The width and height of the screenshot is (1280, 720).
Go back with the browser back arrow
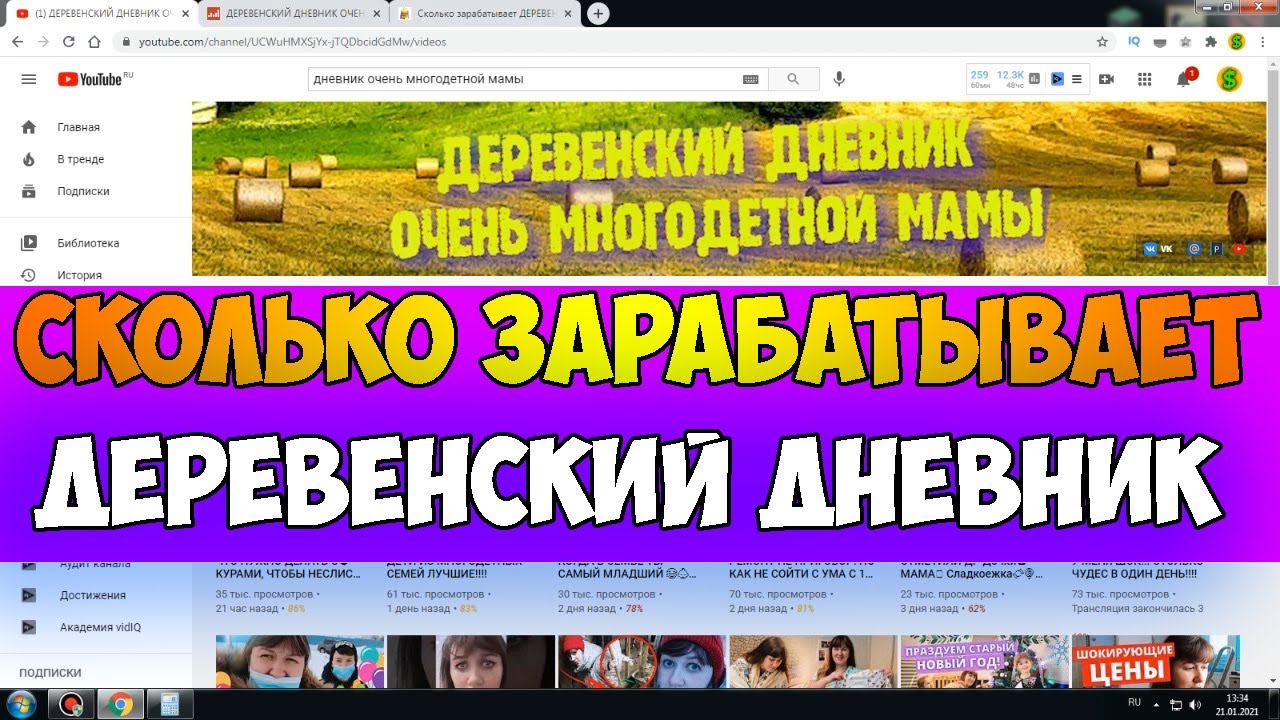point(17,42)
